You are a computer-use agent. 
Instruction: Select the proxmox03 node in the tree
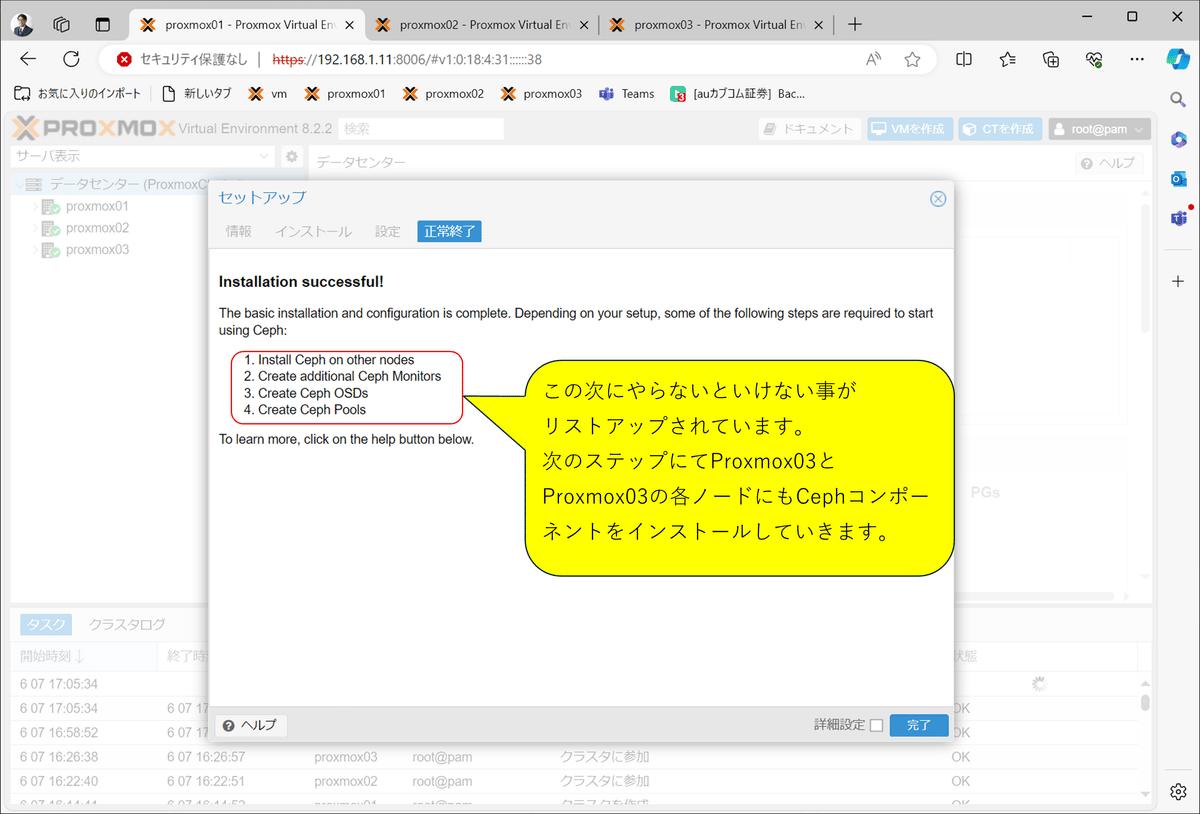(97, 250)
